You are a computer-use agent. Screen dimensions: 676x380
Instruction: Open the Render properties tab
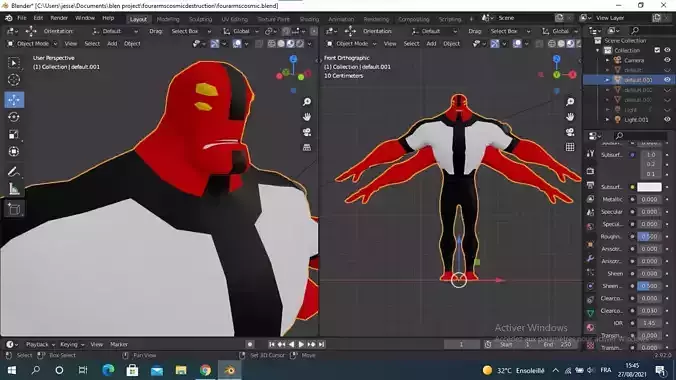click(590, 171)
